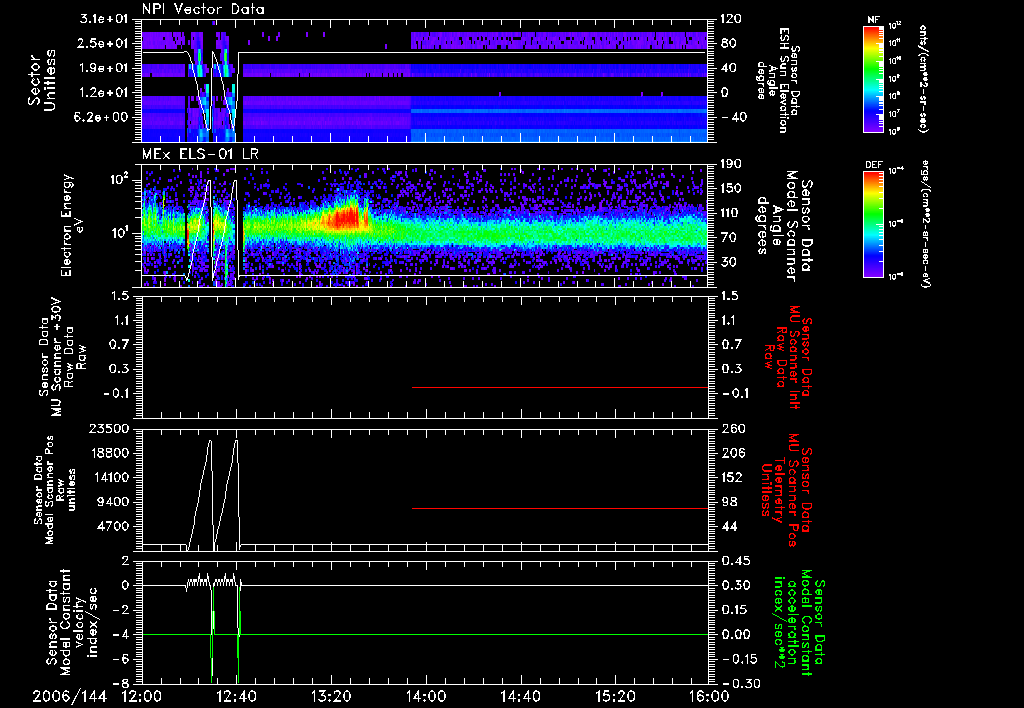Click the red 'MU Scanner Pos Telemetry' axis title
This screenshot has width=1024, height=708.
coord(787,490)
